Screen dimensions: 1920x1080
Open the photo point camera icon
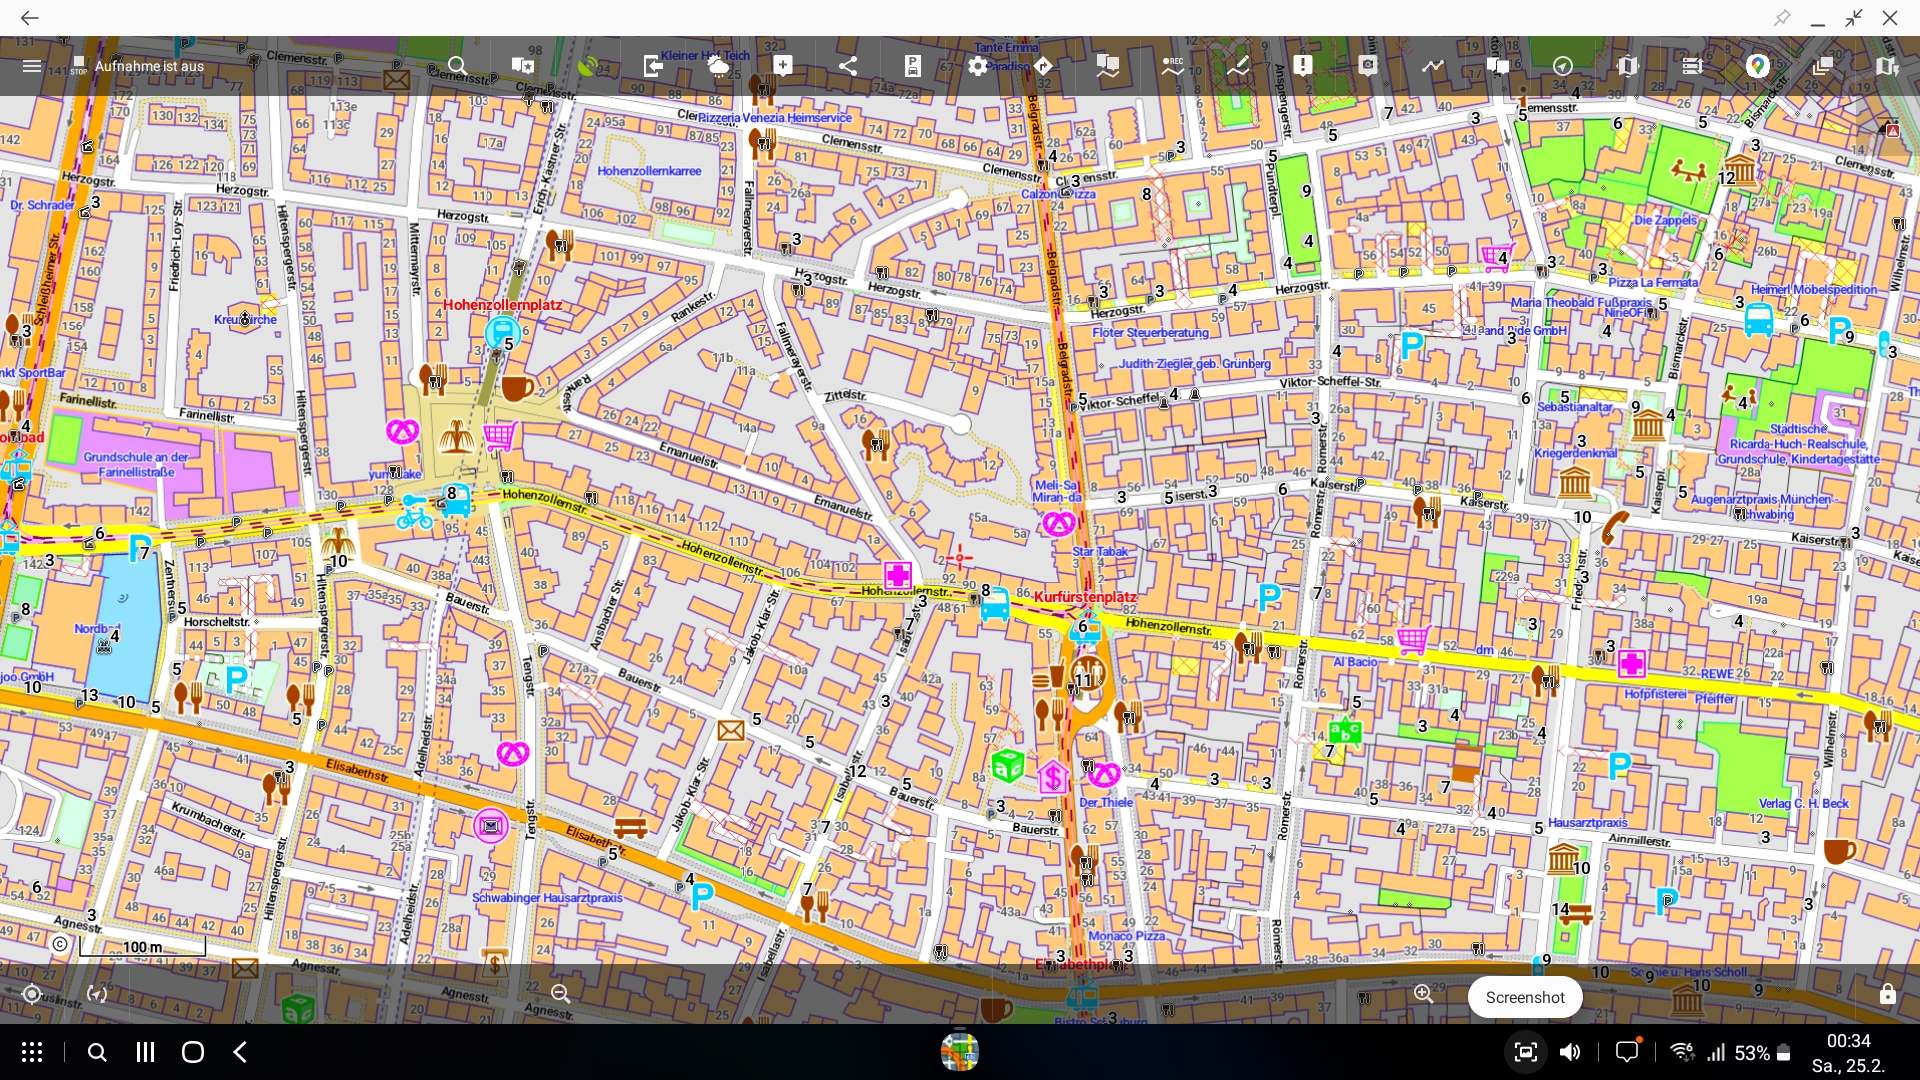(x=1367, y=66)
